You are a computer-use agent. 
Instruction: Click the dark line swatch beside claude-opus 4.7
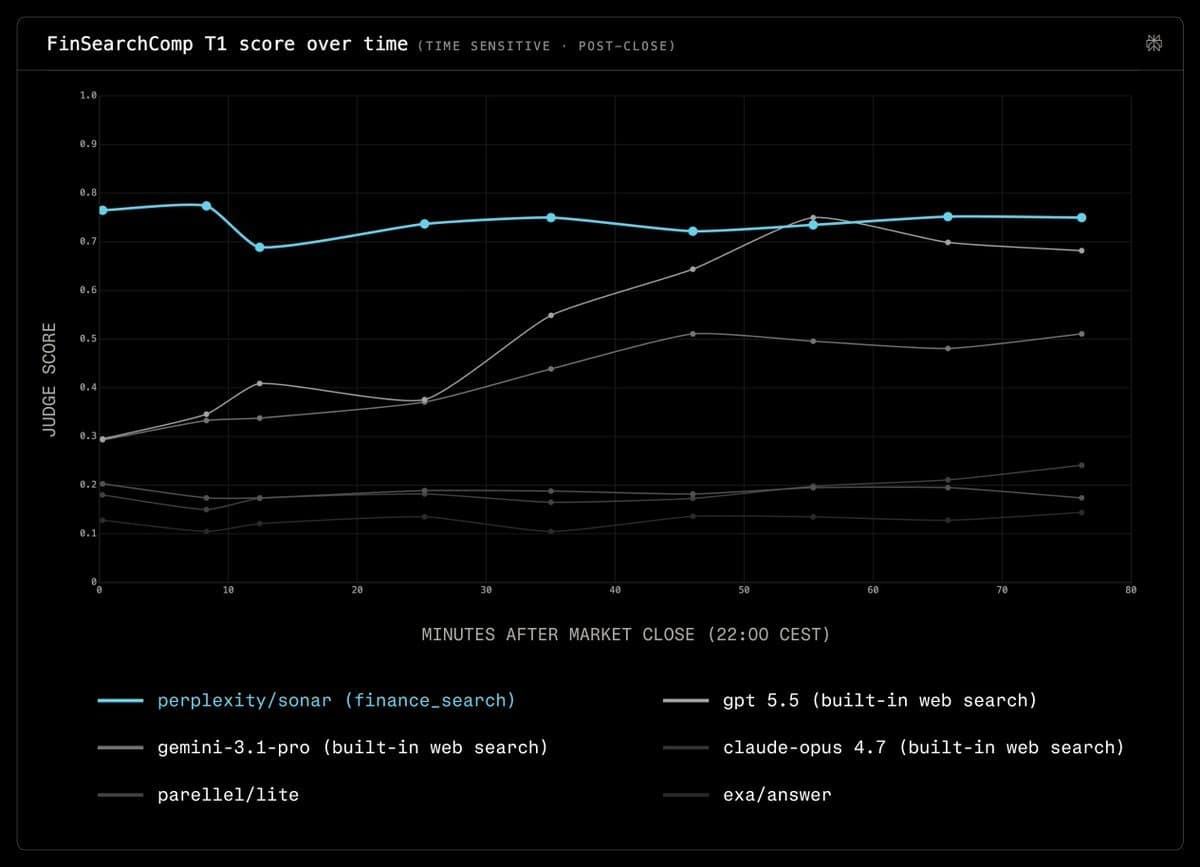coord(685,748)
